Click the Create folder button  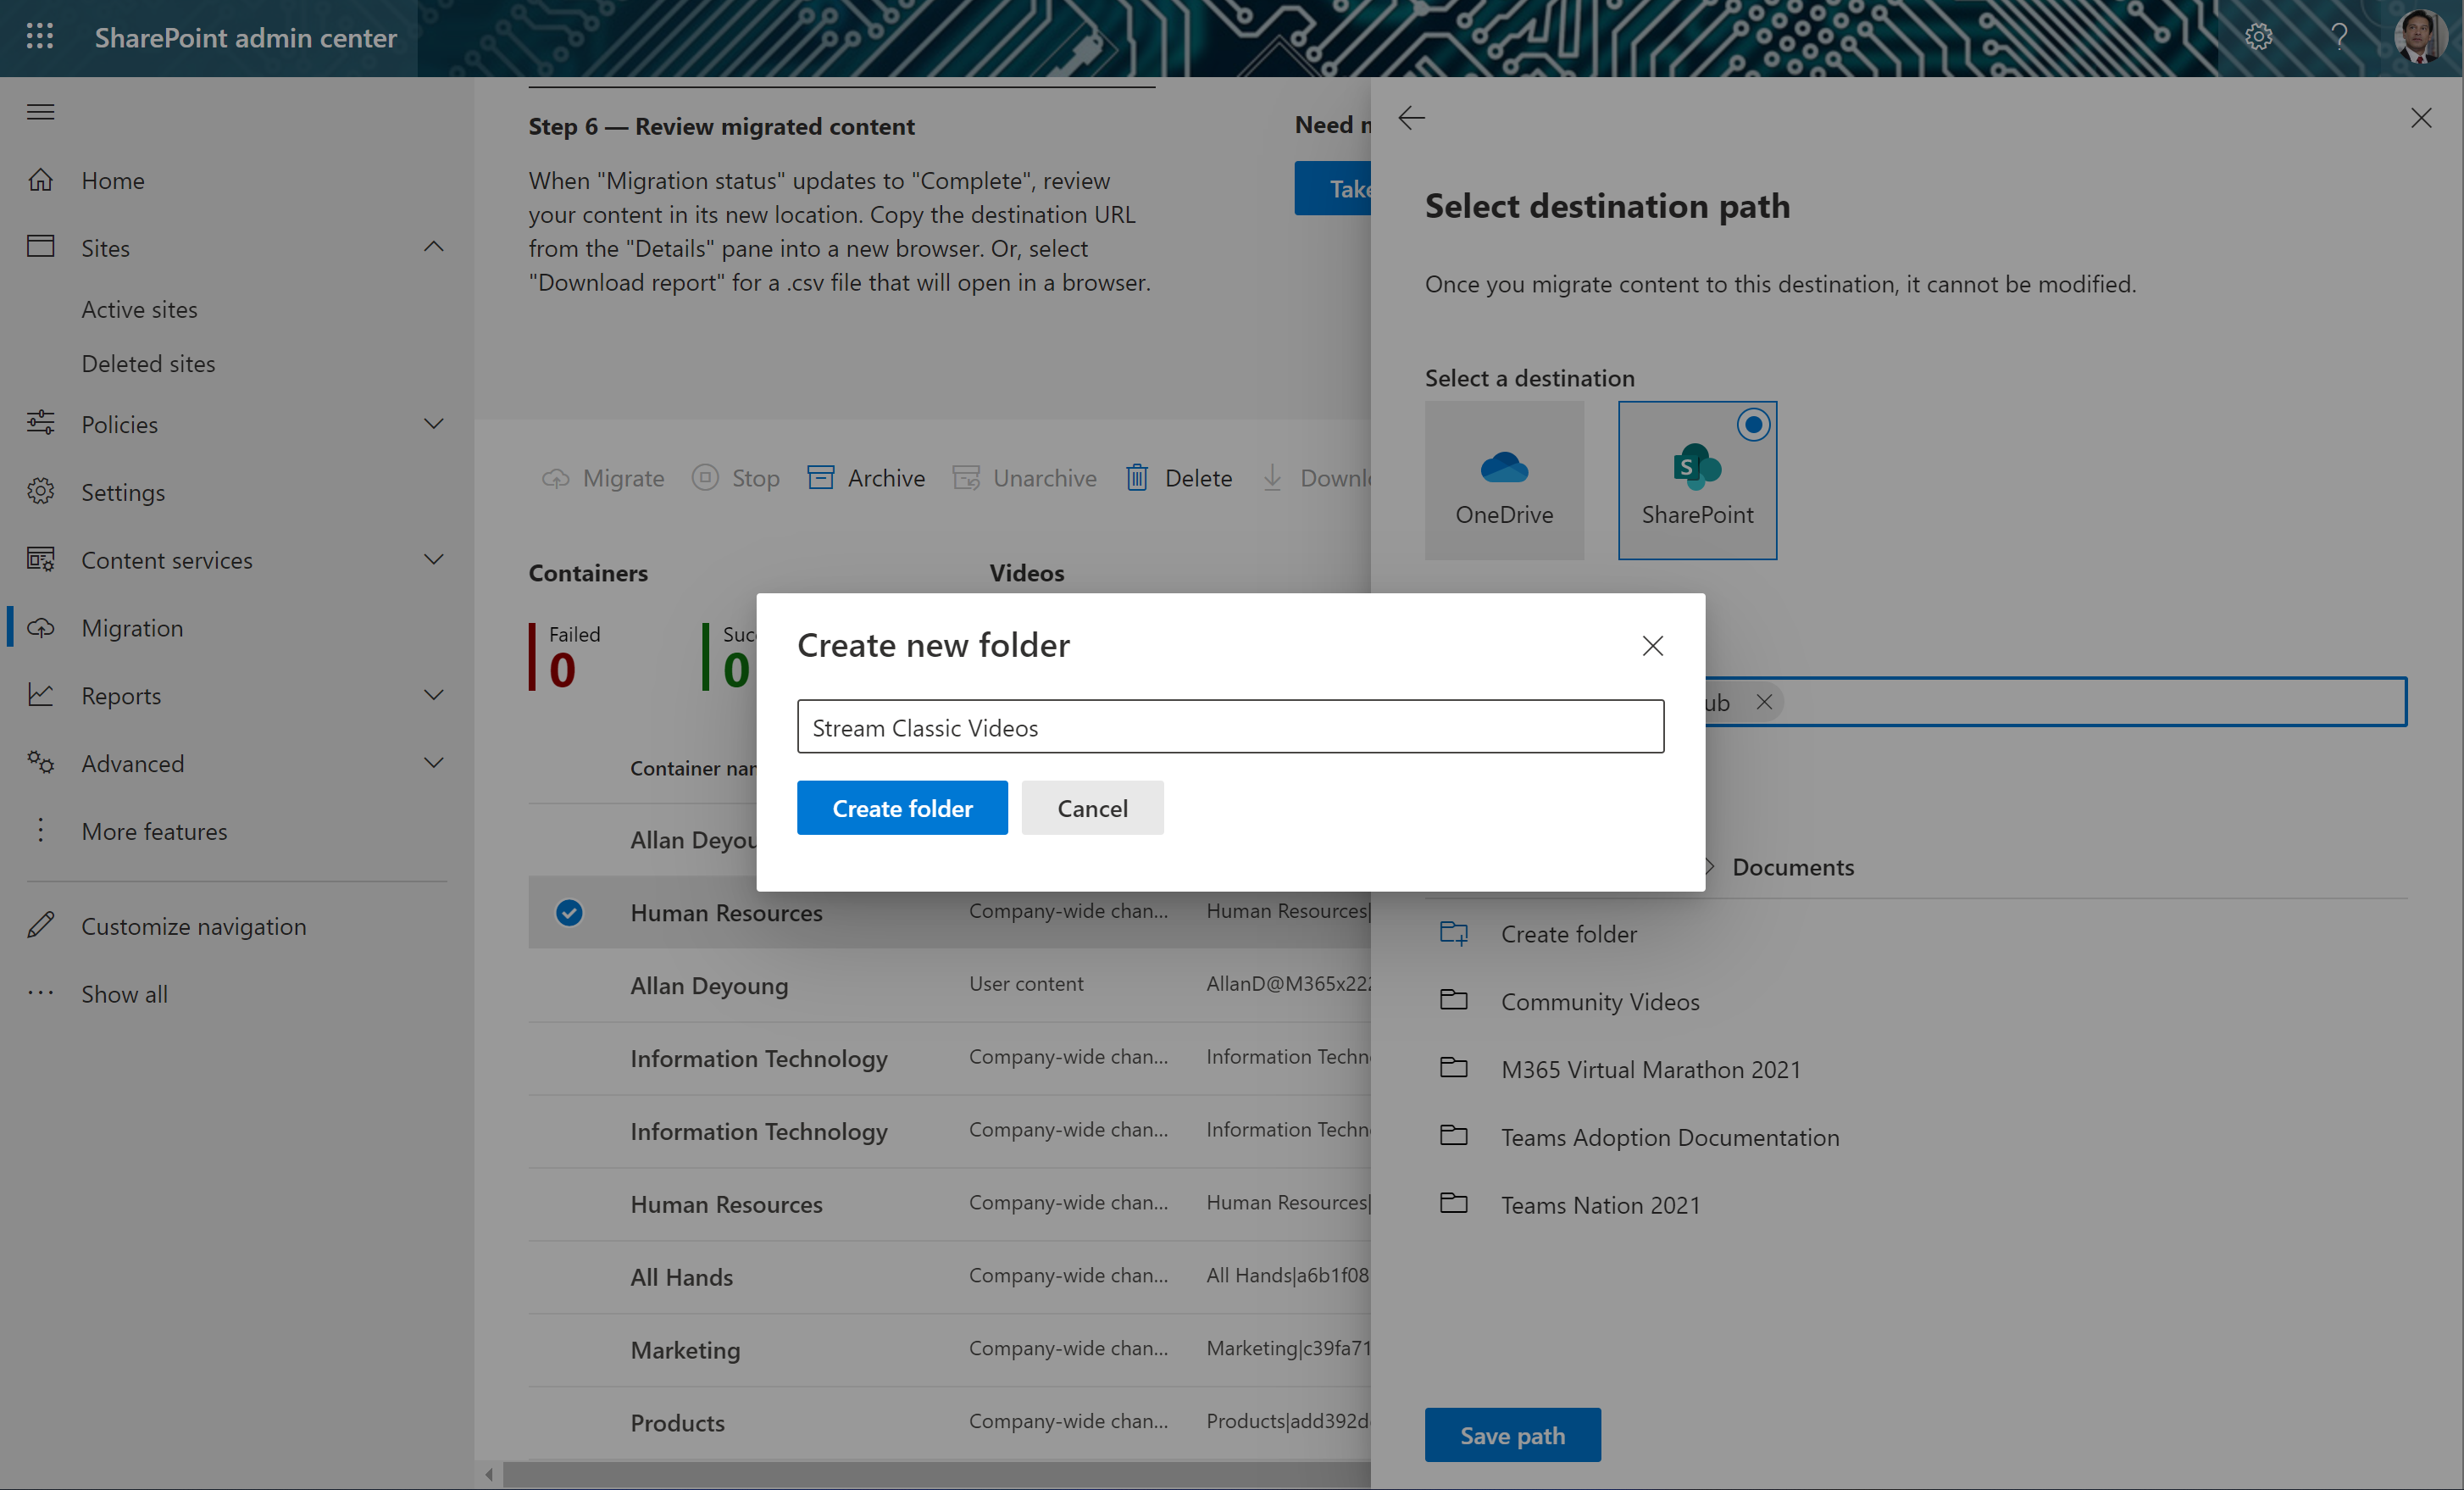(x=901, y=808)
